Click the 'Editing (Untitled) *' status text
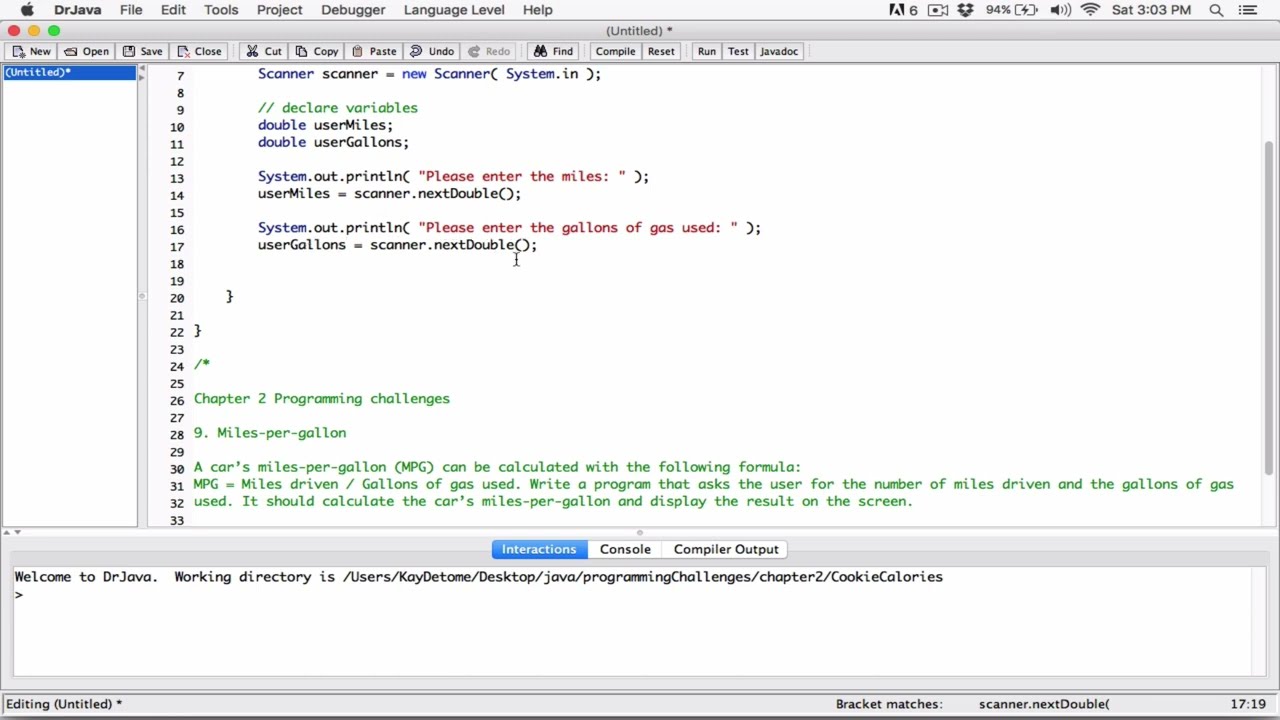Viewport: 1280px width, 720px height. point(64,704)
